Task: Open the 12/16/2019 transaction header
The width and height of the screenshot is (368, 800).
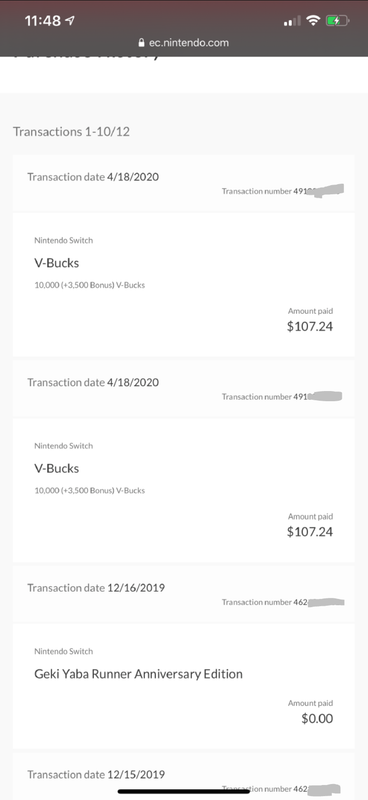Action: [x=184, y=594]
